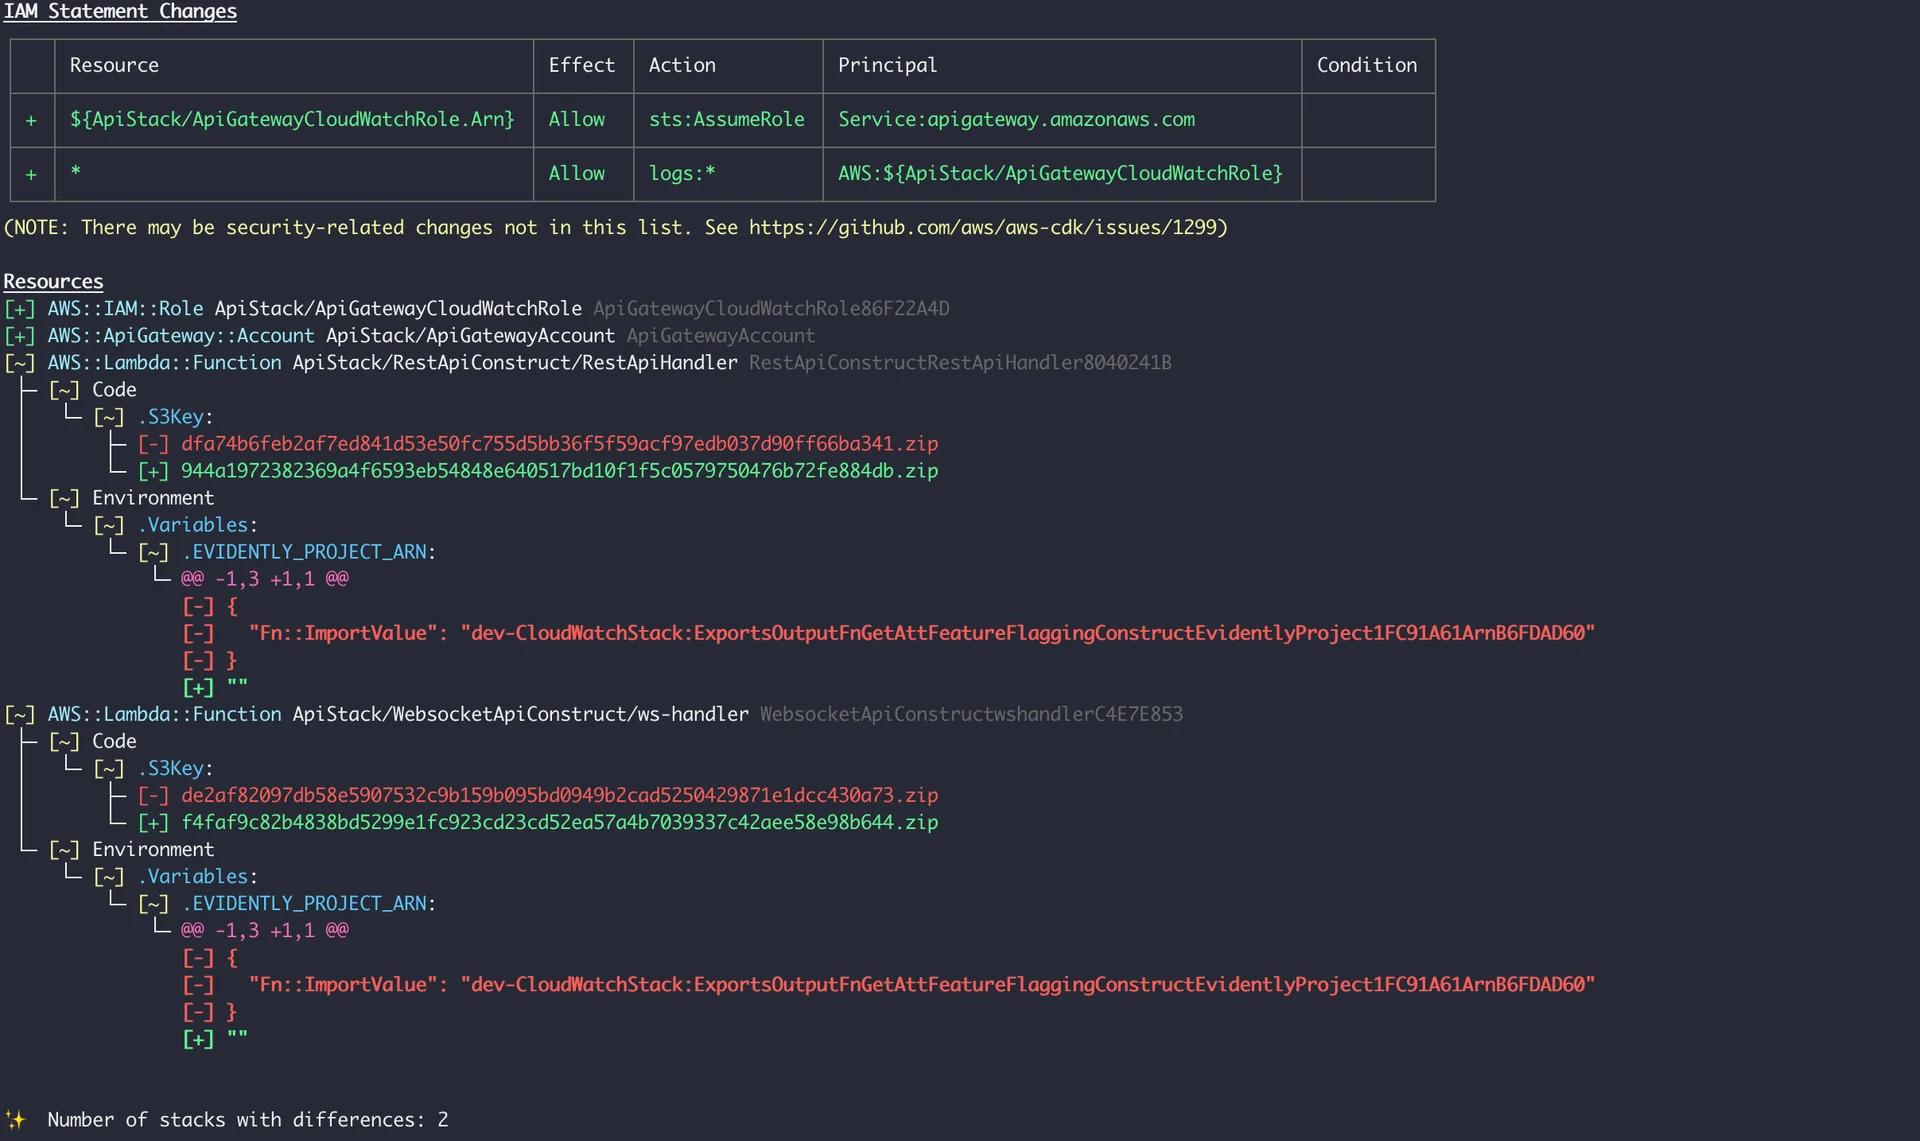This screenshot has height=1141, width=1920.
Task: Click the ApiGatewayCloudWatchRole86F22A4D logical ID
Action: point(771,308)
